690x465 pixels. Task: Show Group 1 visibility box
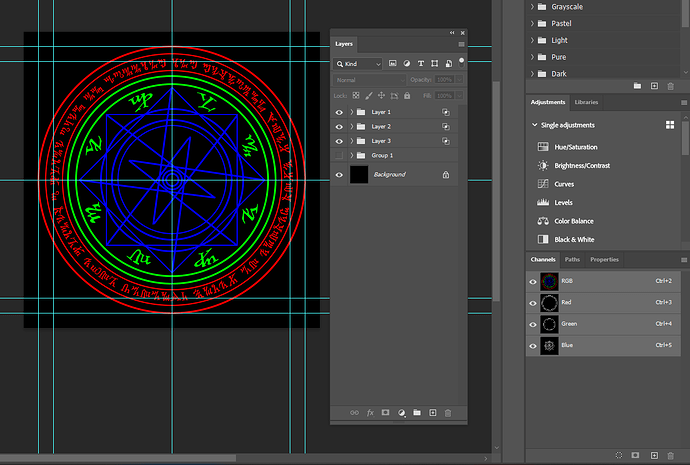pyautogui.click(x=339, y=155)
